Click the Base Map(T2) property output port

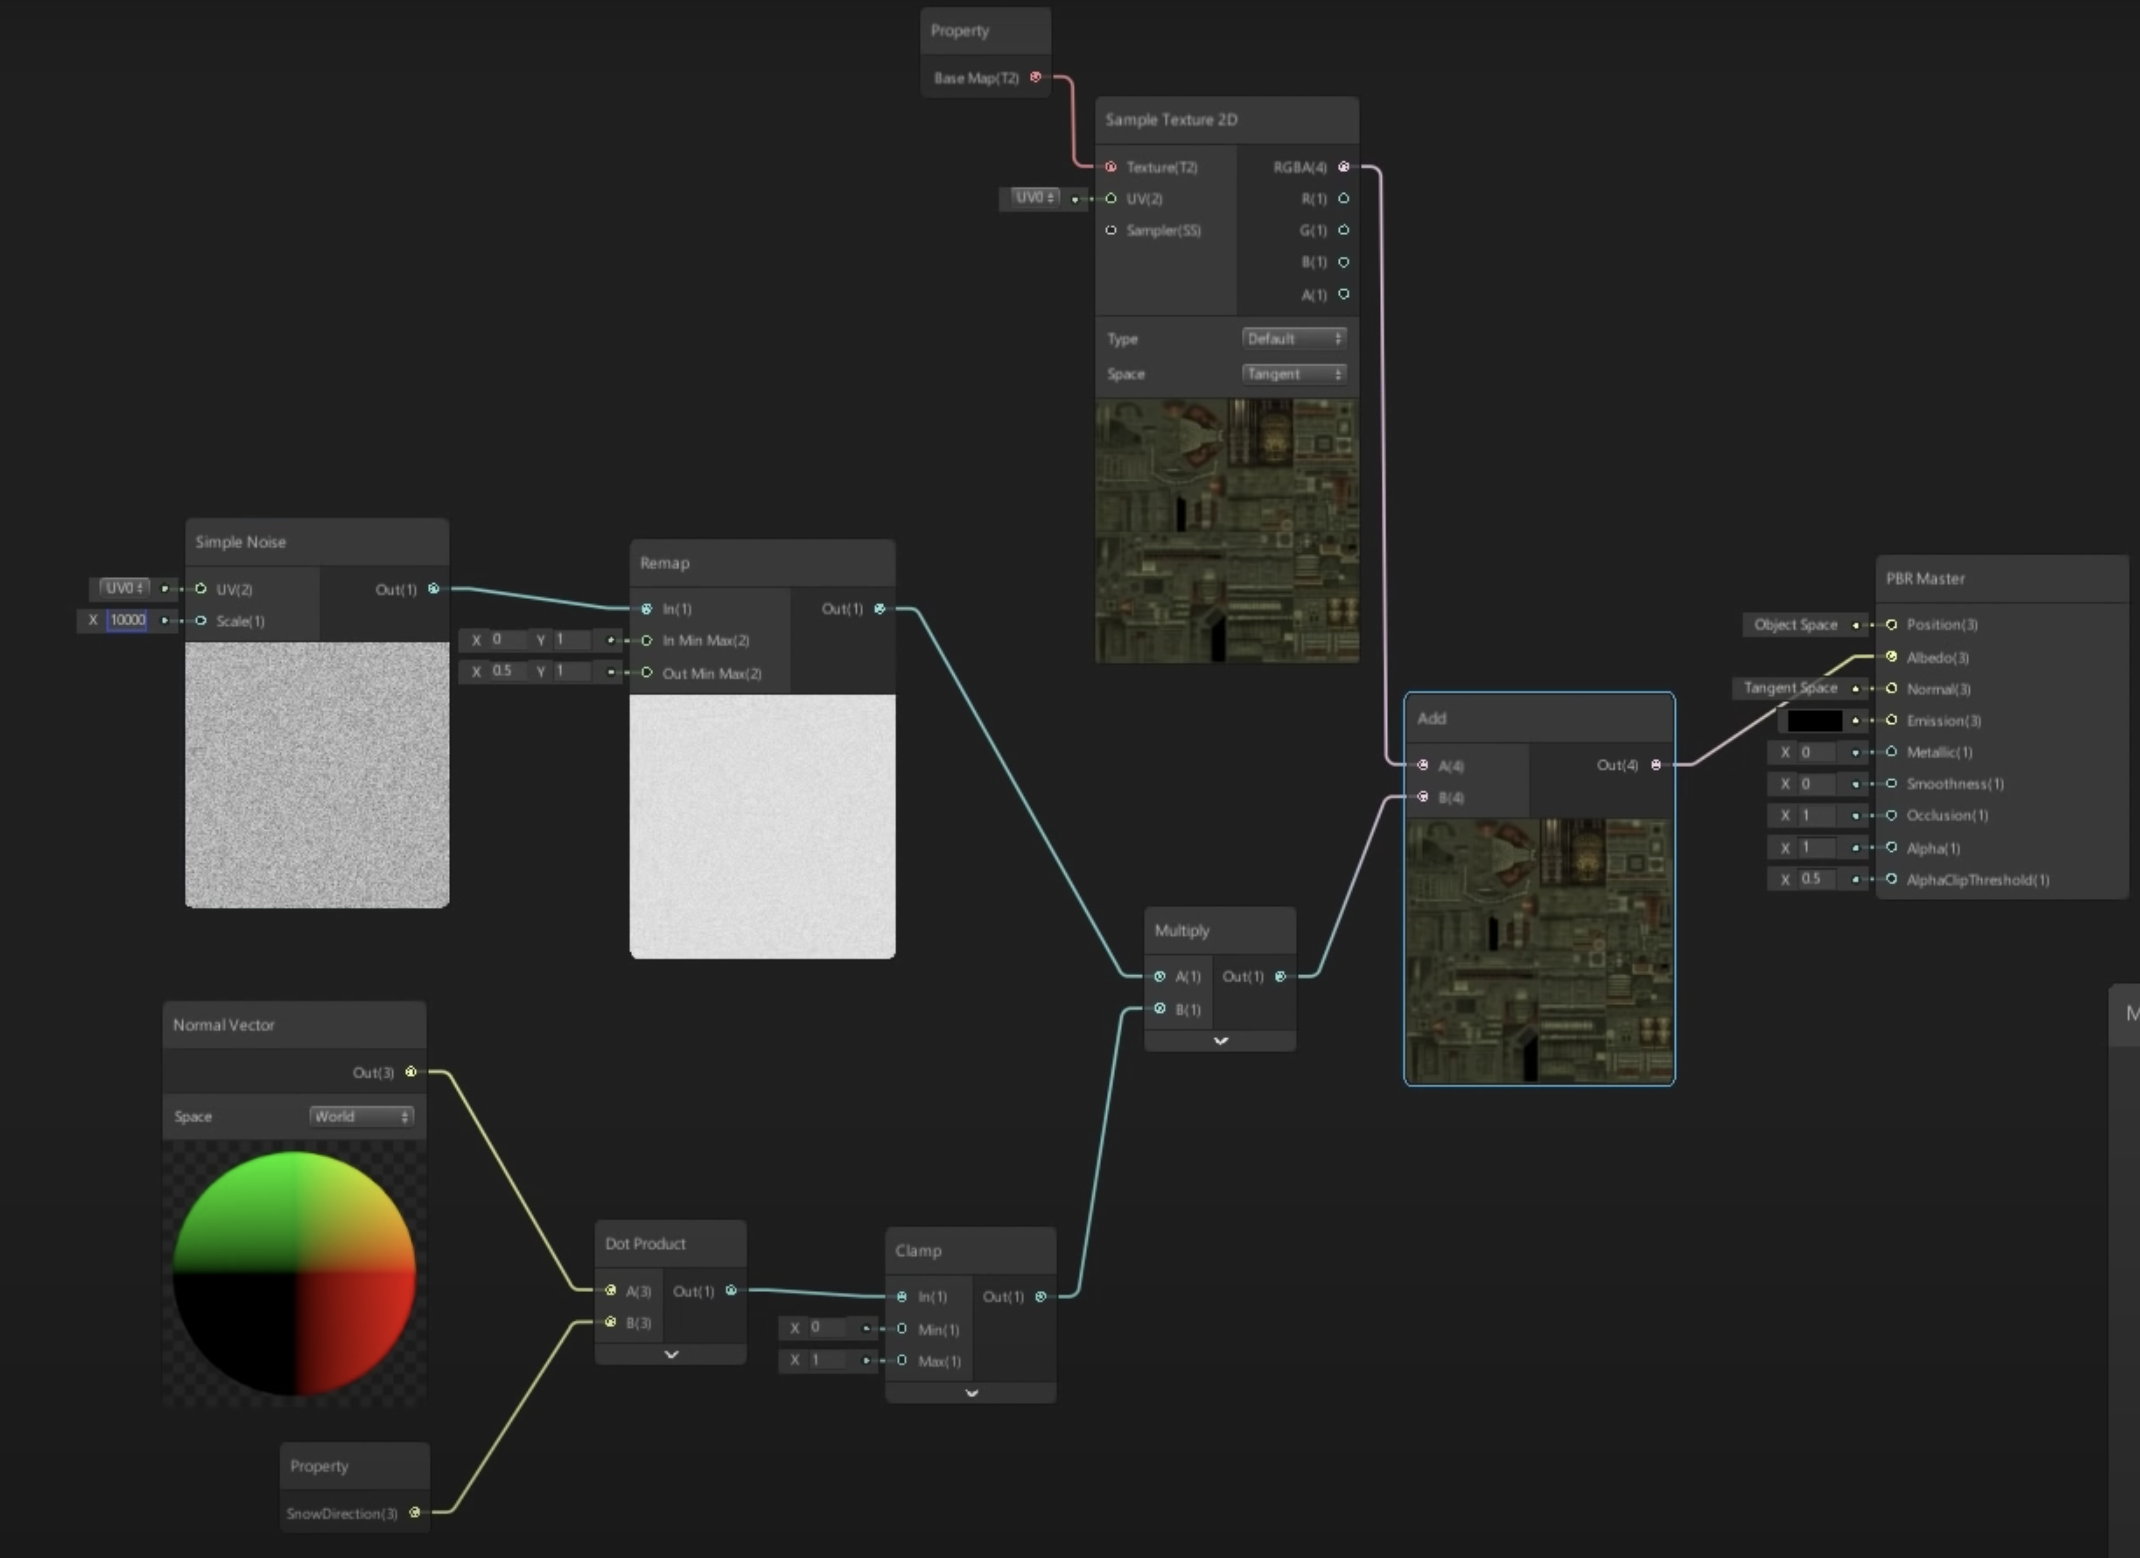tap(1036, 77)
